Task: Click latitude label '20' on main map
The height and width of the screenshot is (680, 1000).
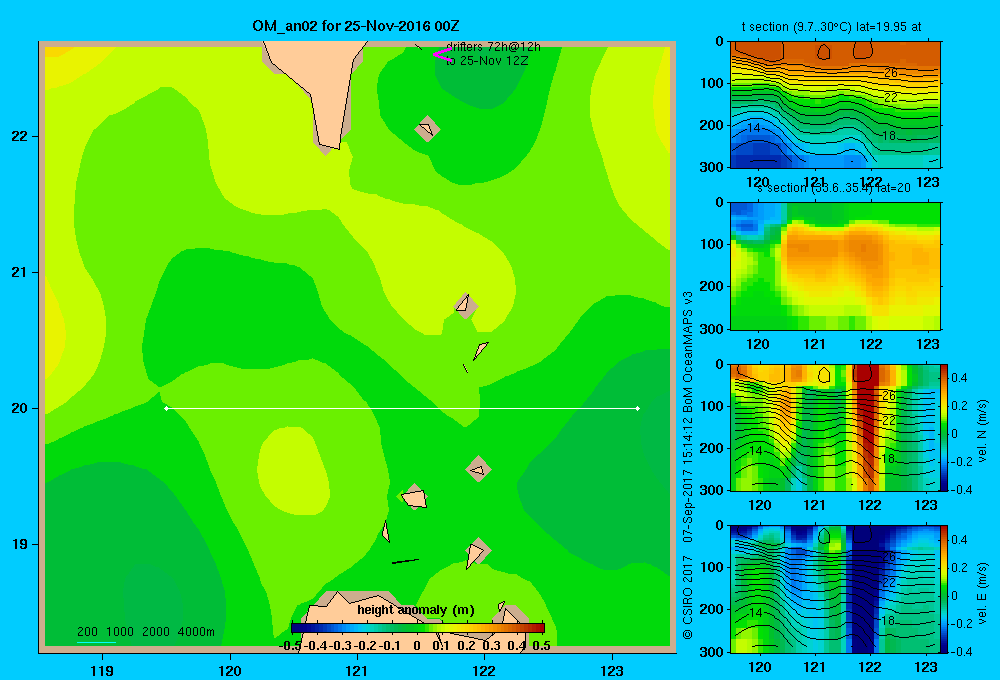Action: [20, 408]
